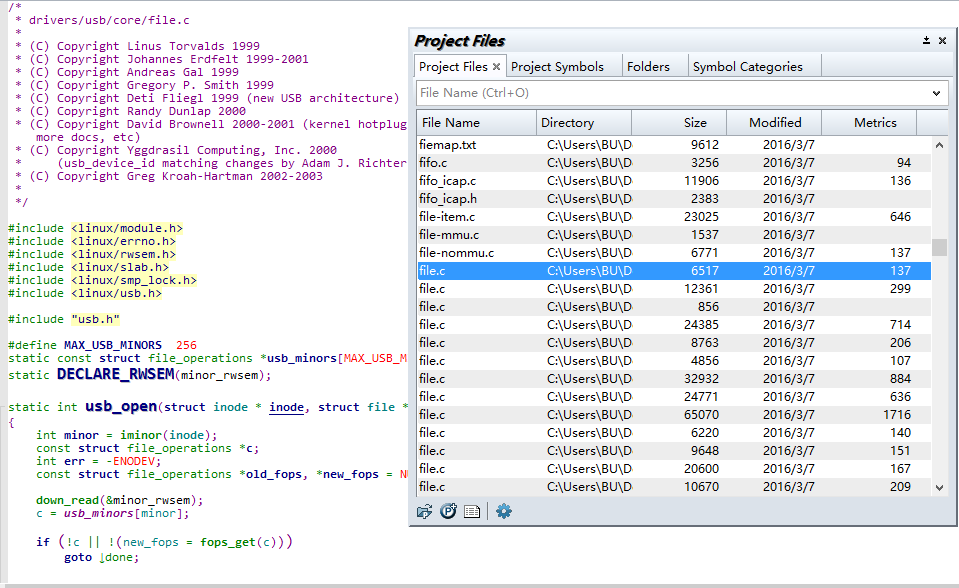Switch to the Project Symbols tab
This screenshot has height=588, width=959.
click(557, 67)
